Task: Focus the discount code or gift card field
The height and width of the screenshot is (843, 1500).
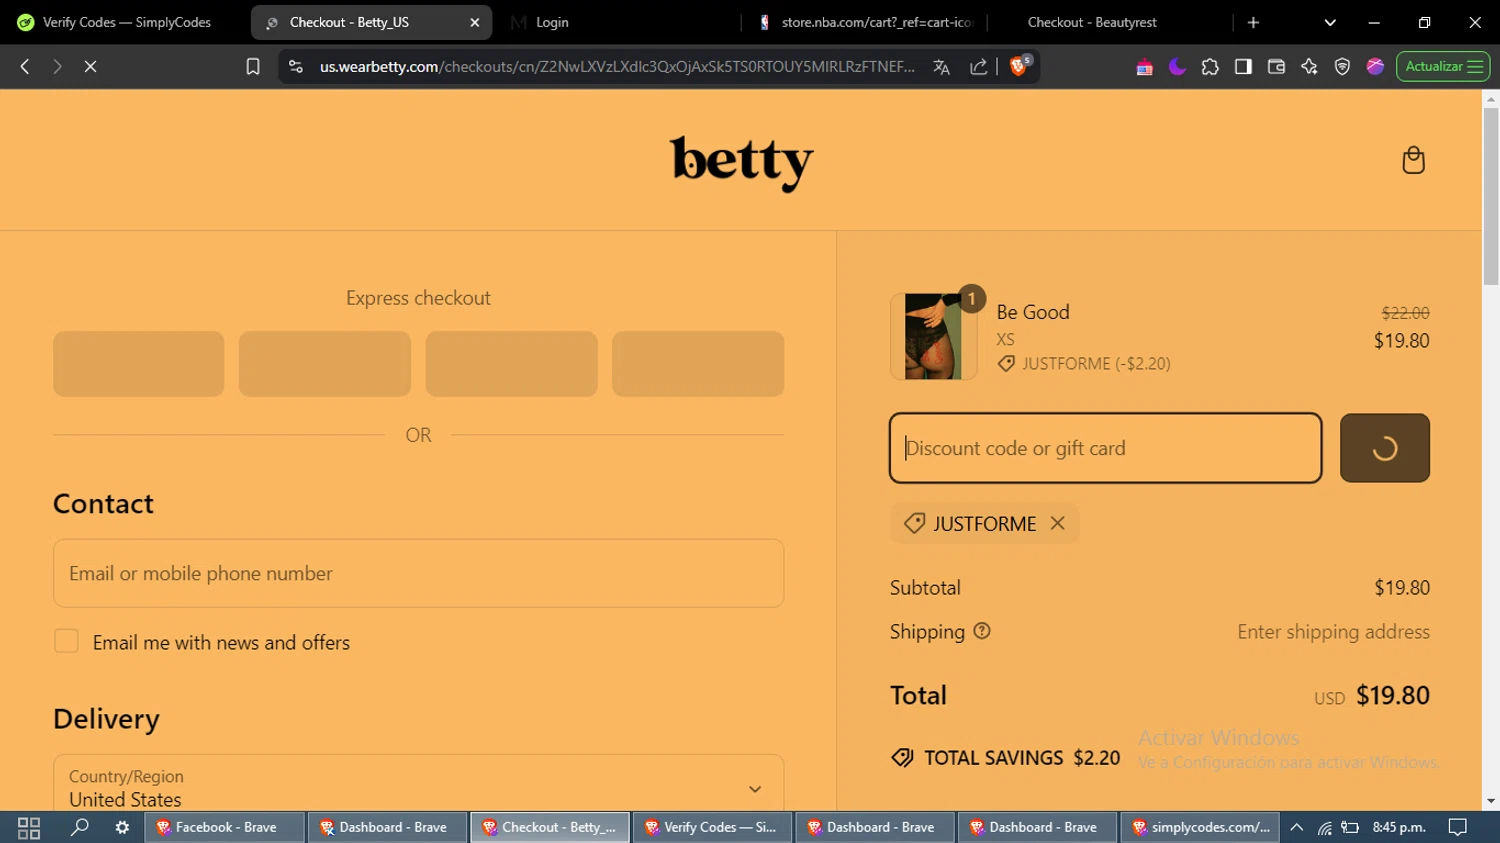Action: [1105, 448]
